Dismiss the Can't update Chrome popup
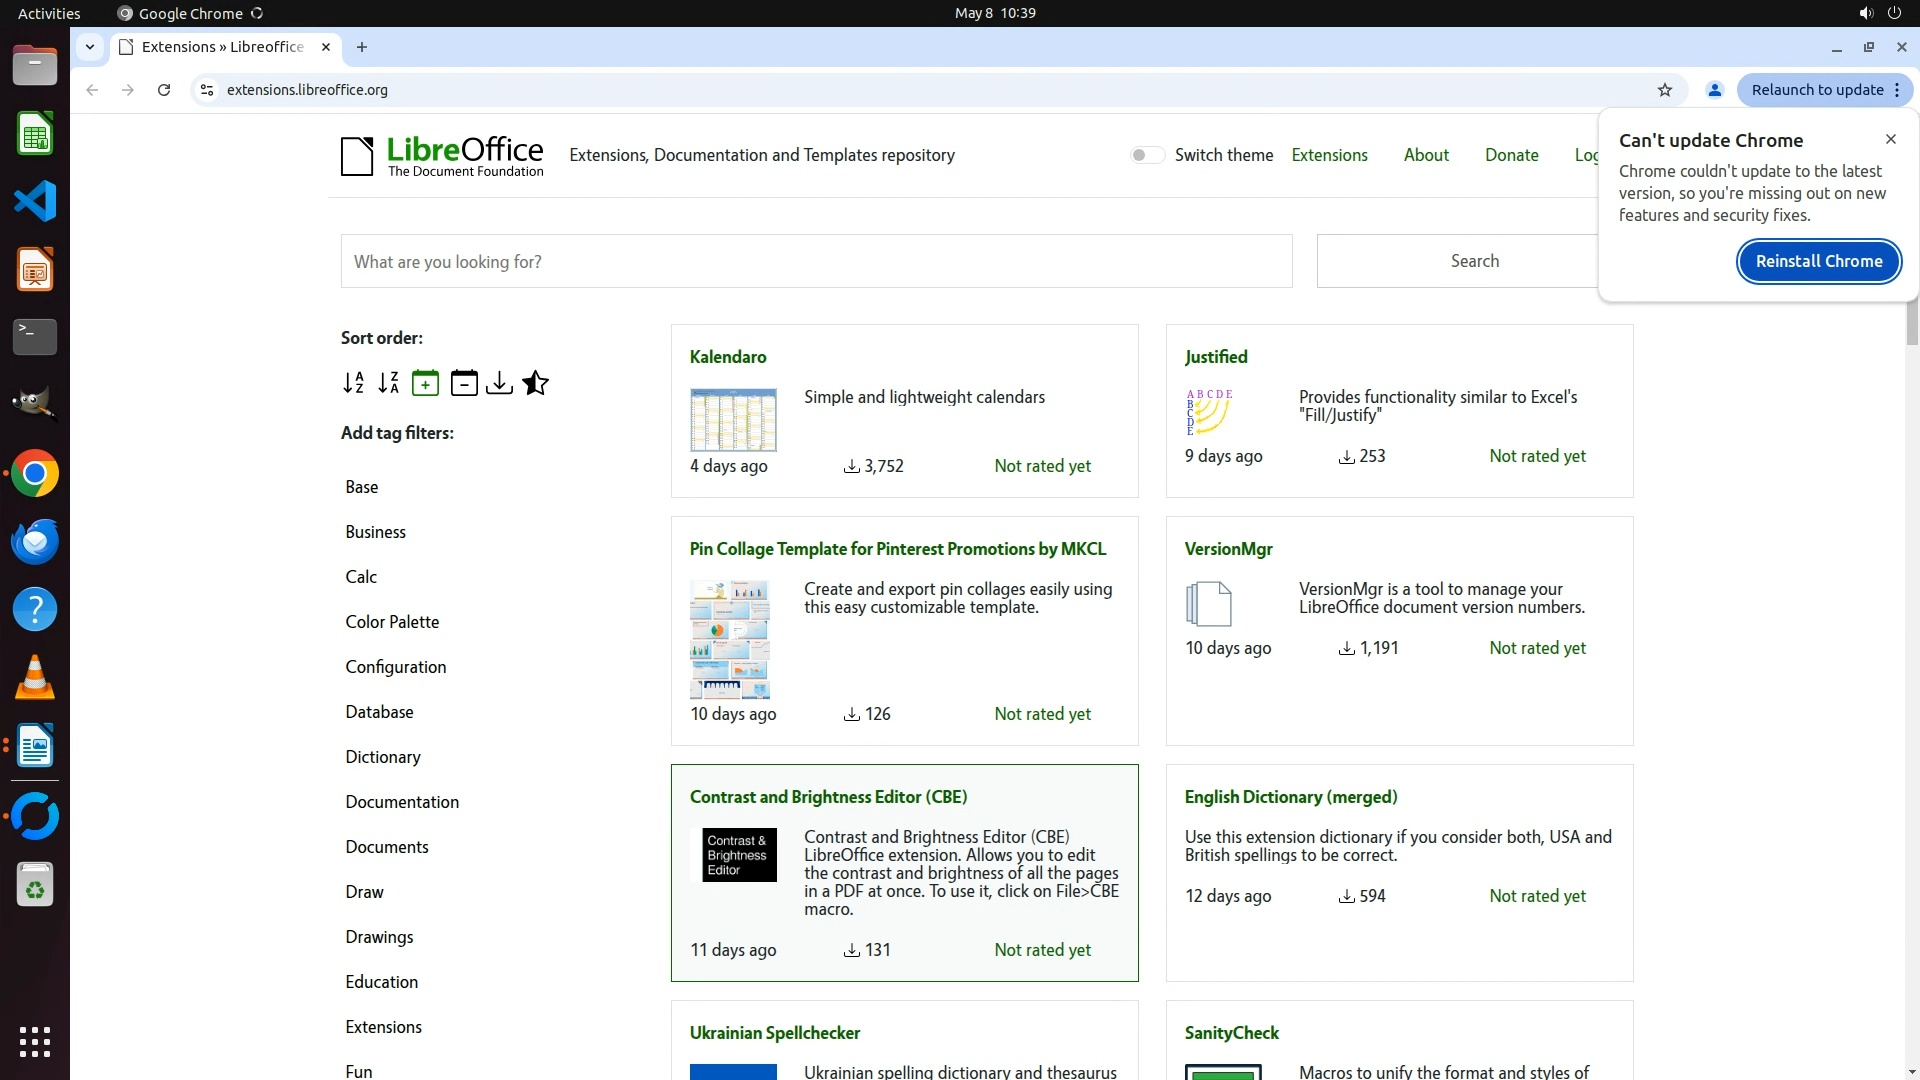The width and height of the screenshot is (1920, 1080). pos(1890,139)
